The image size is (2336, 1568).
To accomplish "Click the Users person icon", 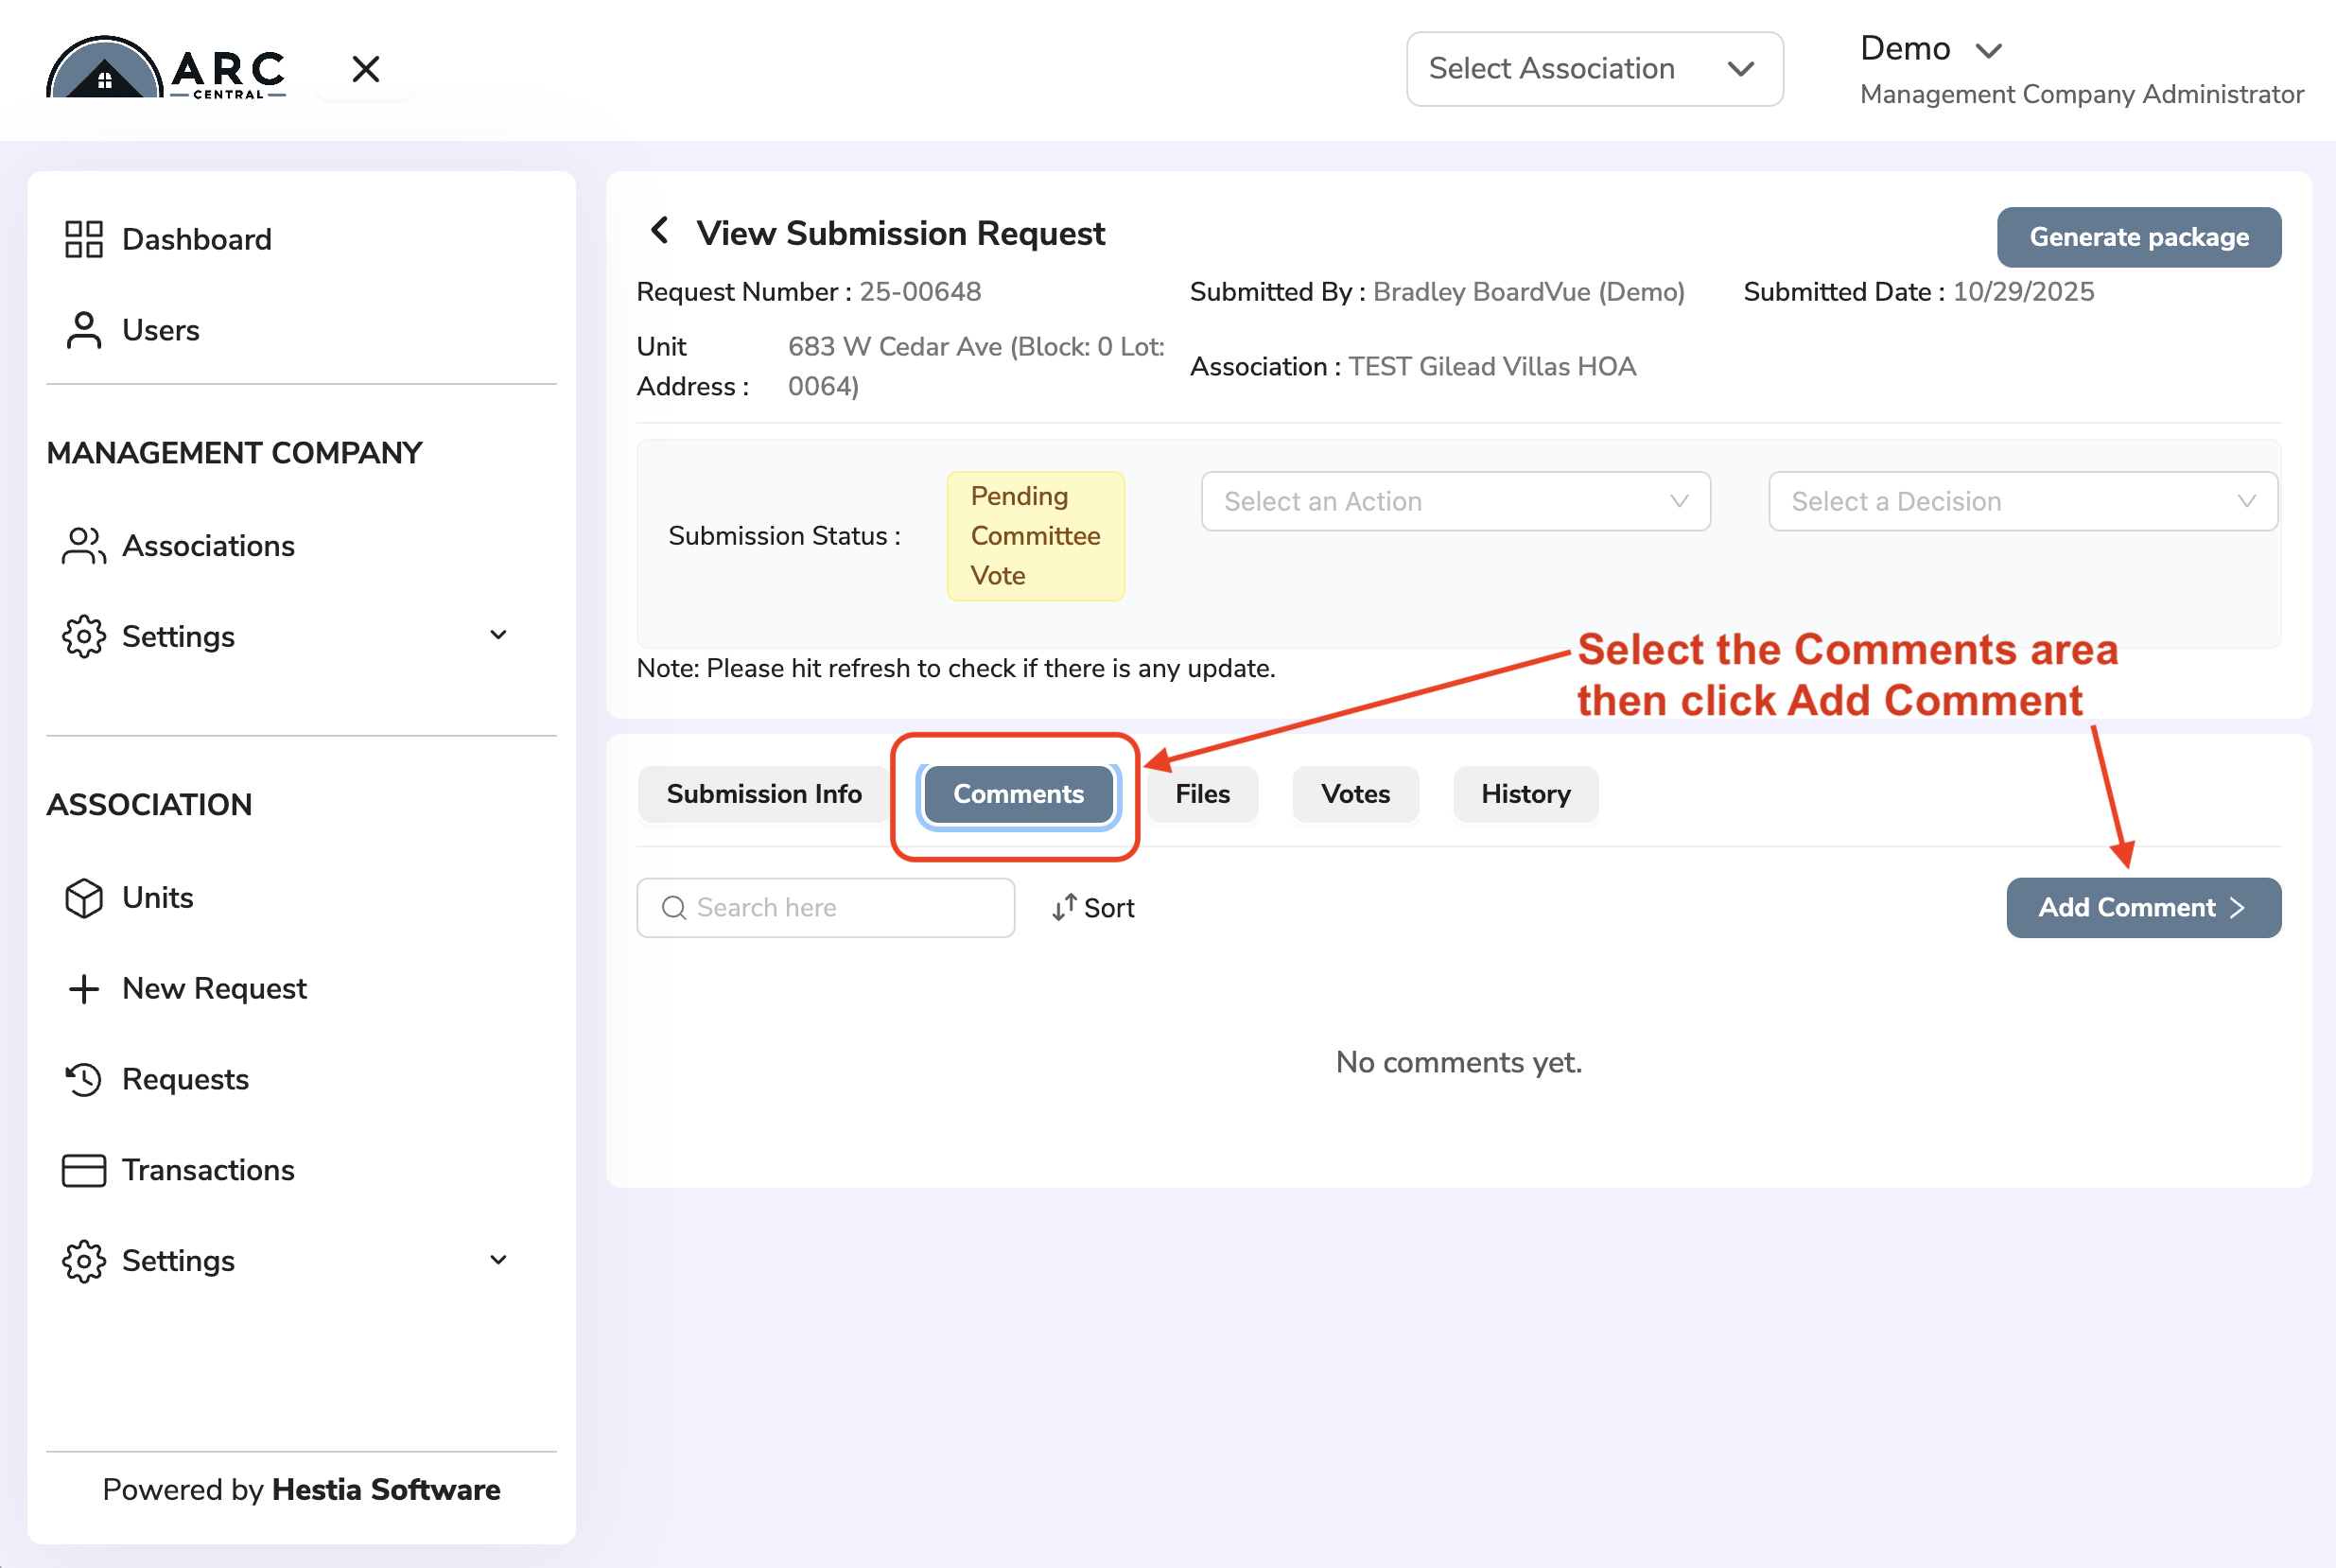I will 84,330.
